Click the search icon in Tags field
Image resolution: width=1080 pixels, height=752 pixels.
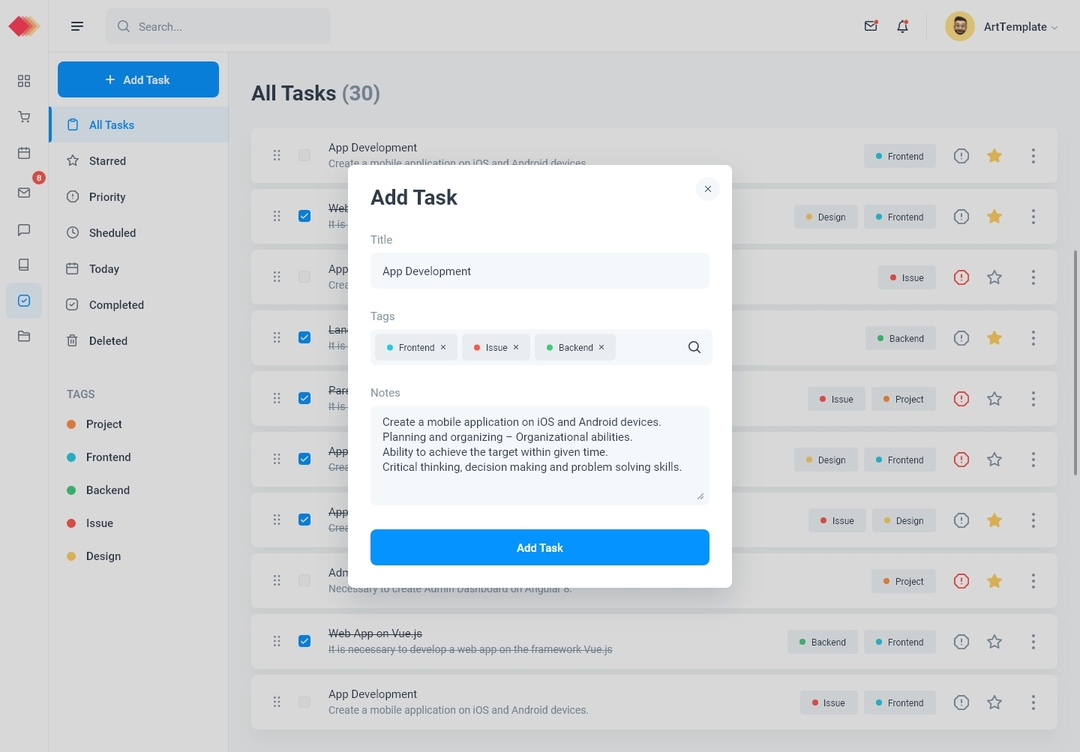(x=694, y=348)
